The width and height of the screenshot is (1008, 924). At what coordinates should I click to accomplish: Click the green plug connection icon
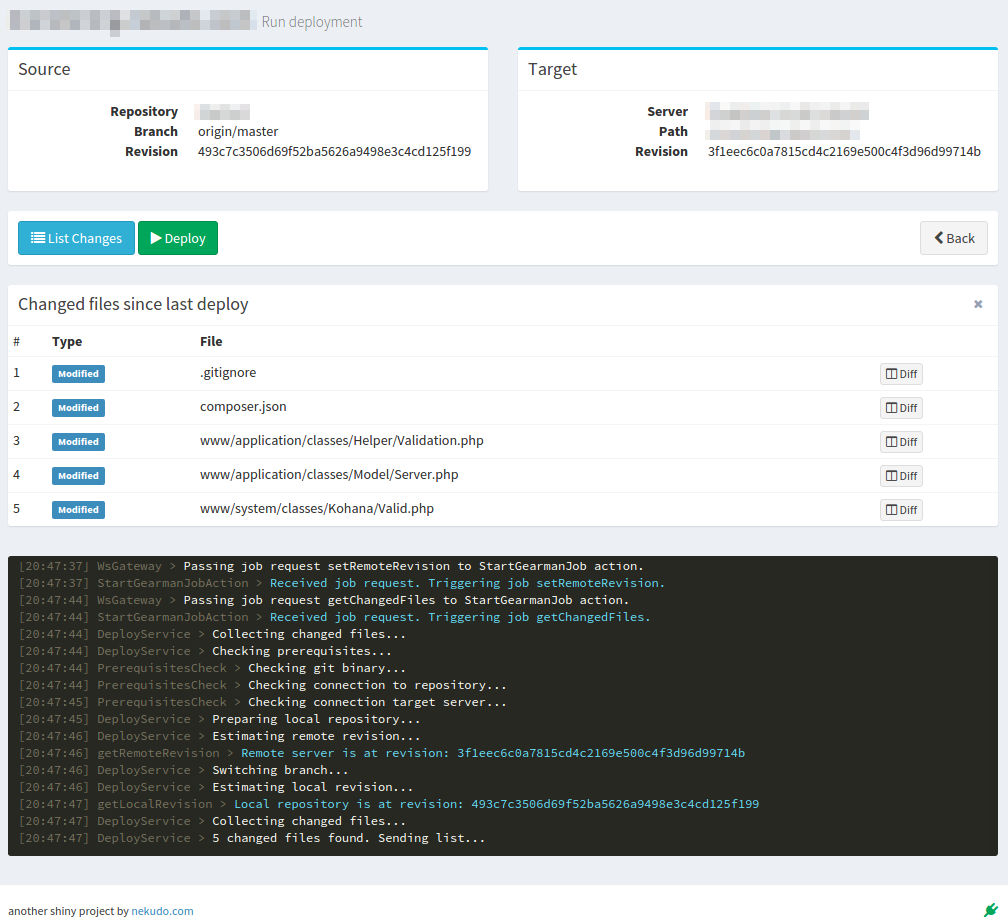990,910
